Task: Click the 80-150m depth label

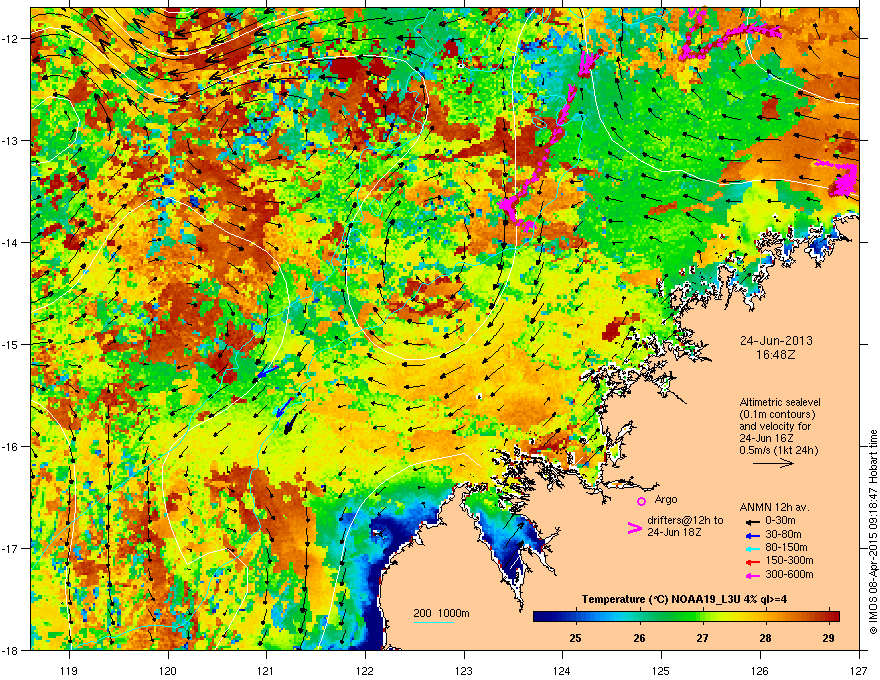Action: [786, 548]
